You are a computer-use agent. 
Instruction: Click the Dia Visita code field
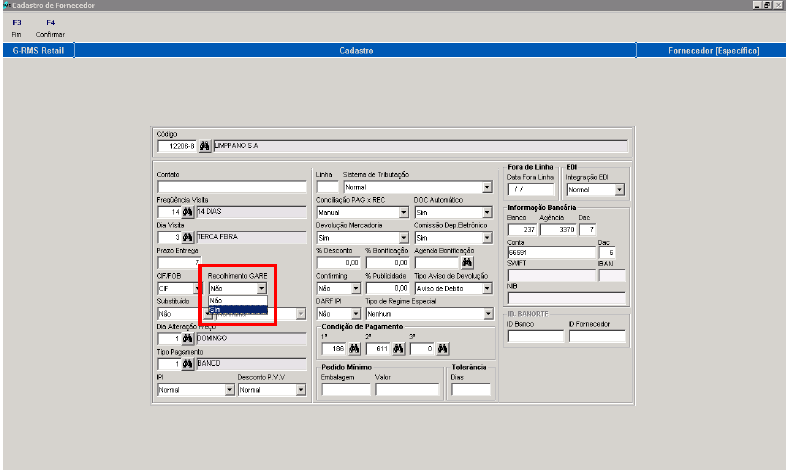coord(169,237)
